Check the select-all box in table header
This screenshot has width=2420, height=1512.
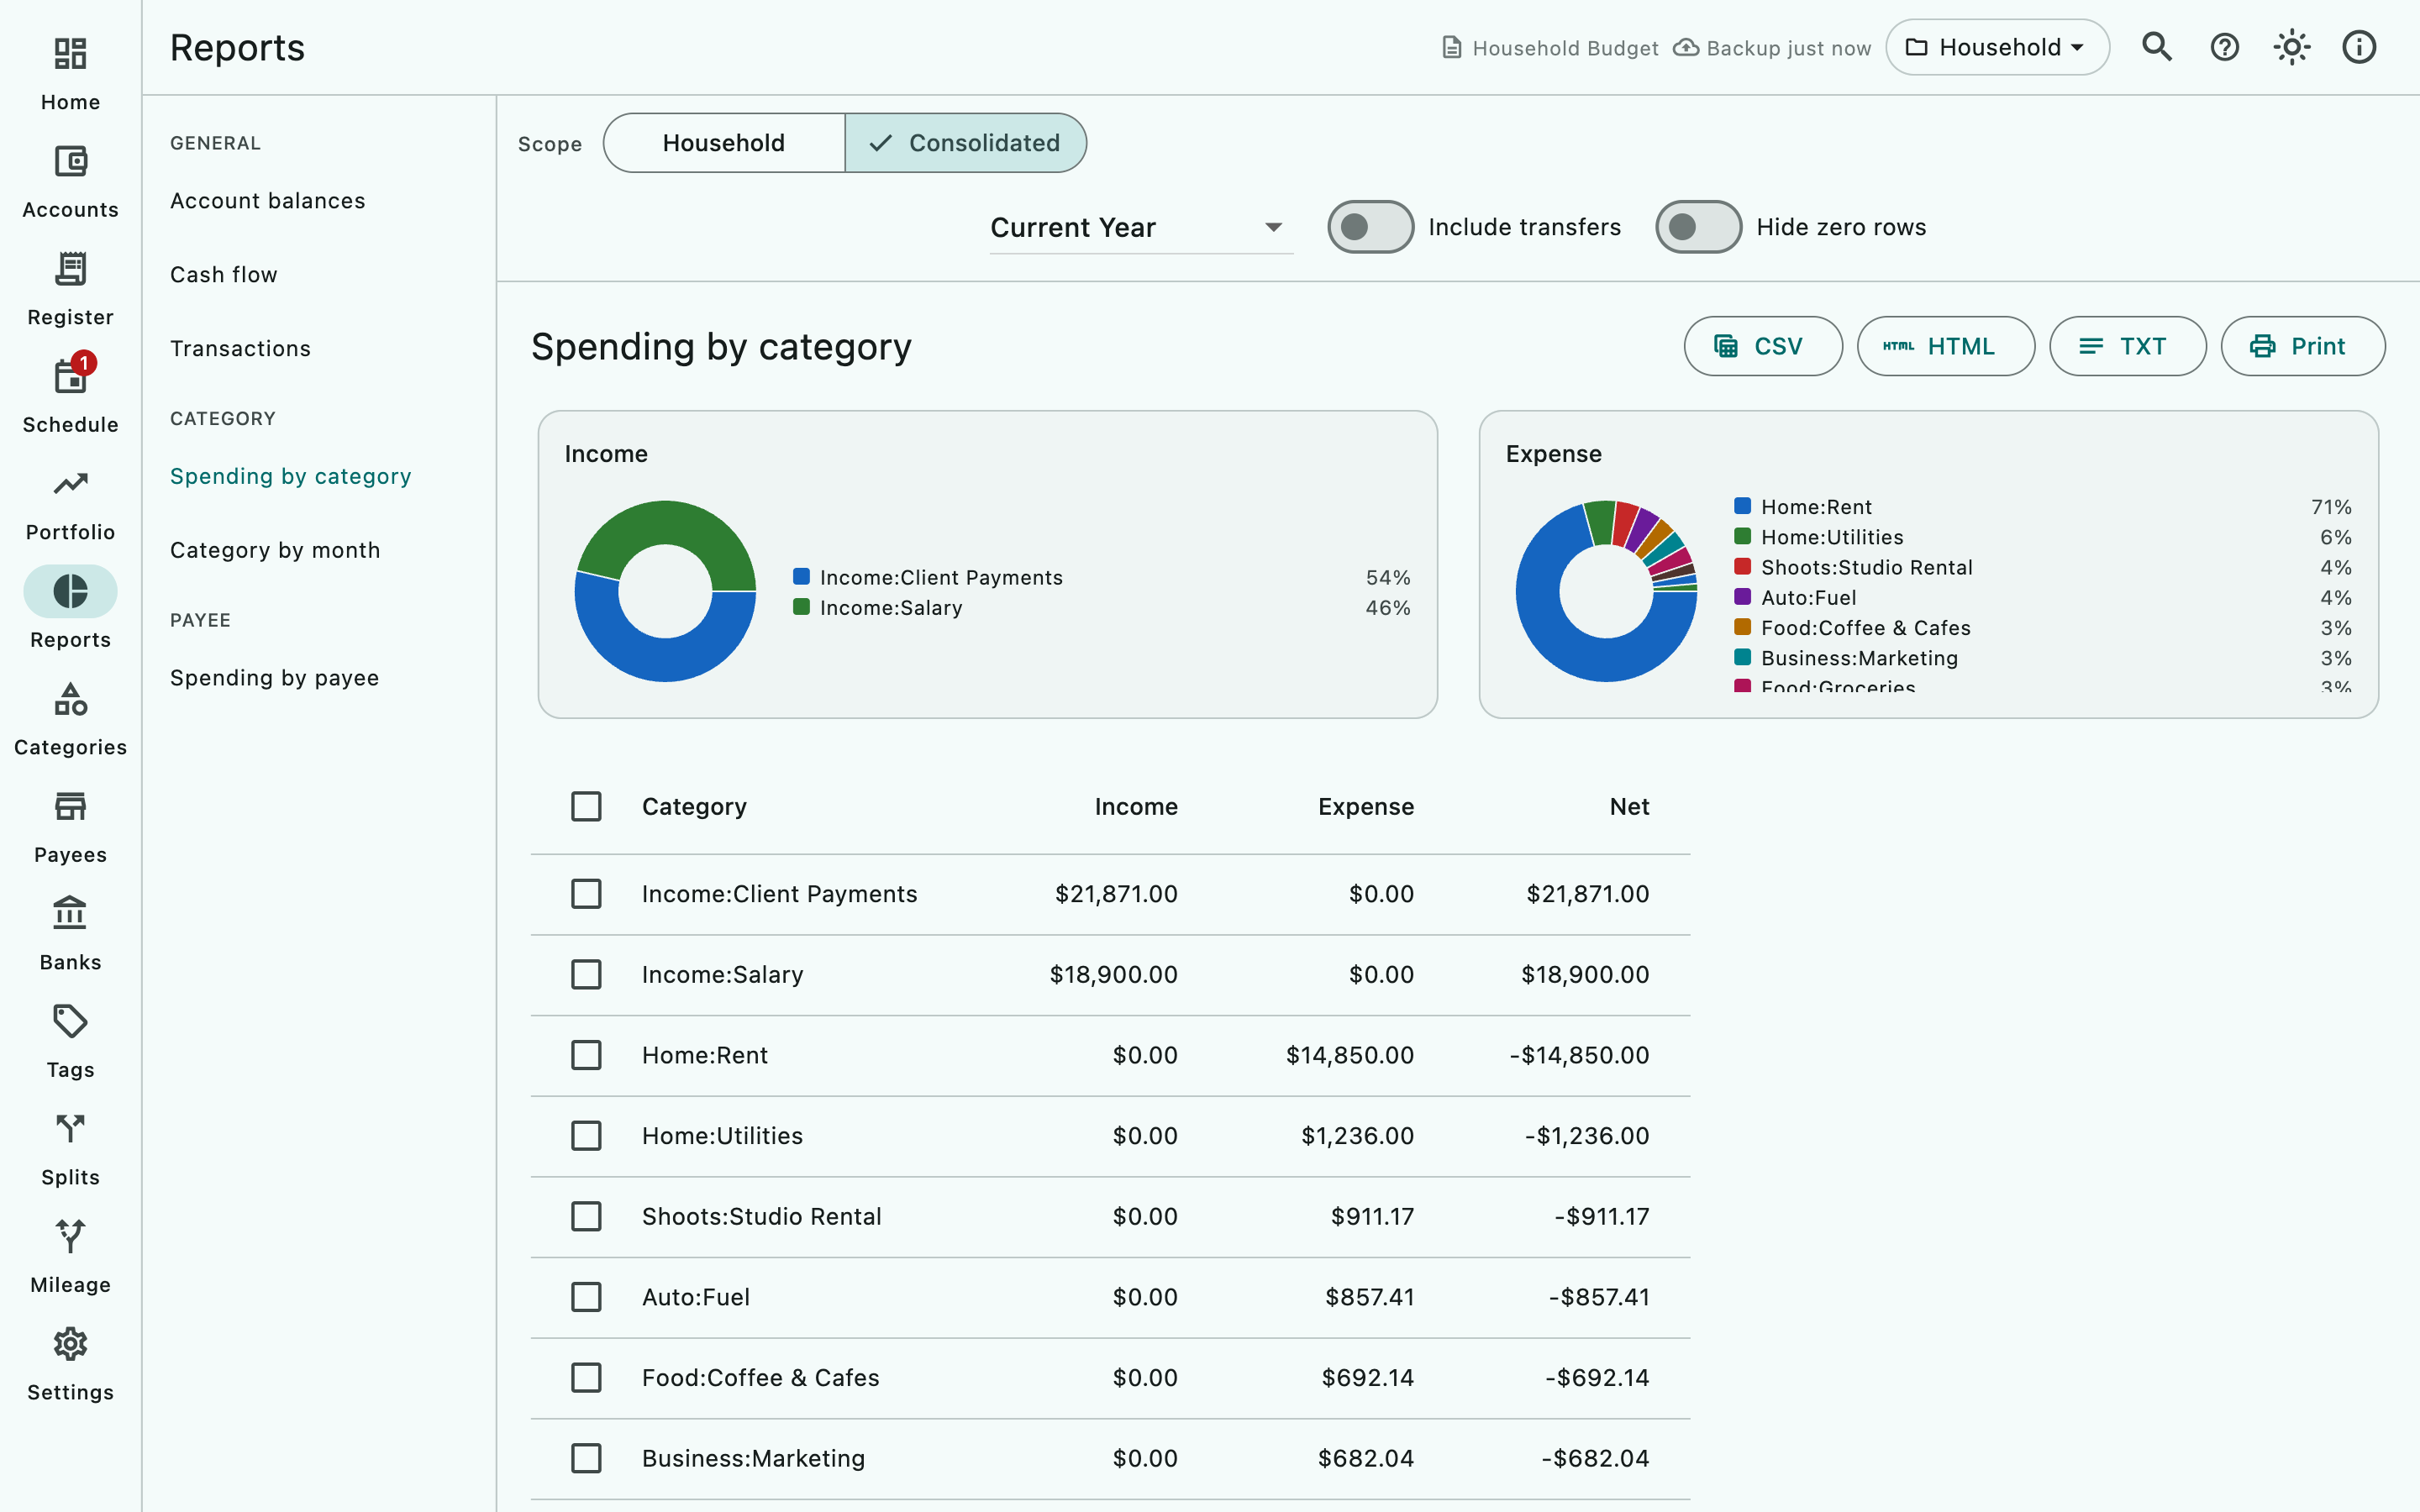[586, 806]
